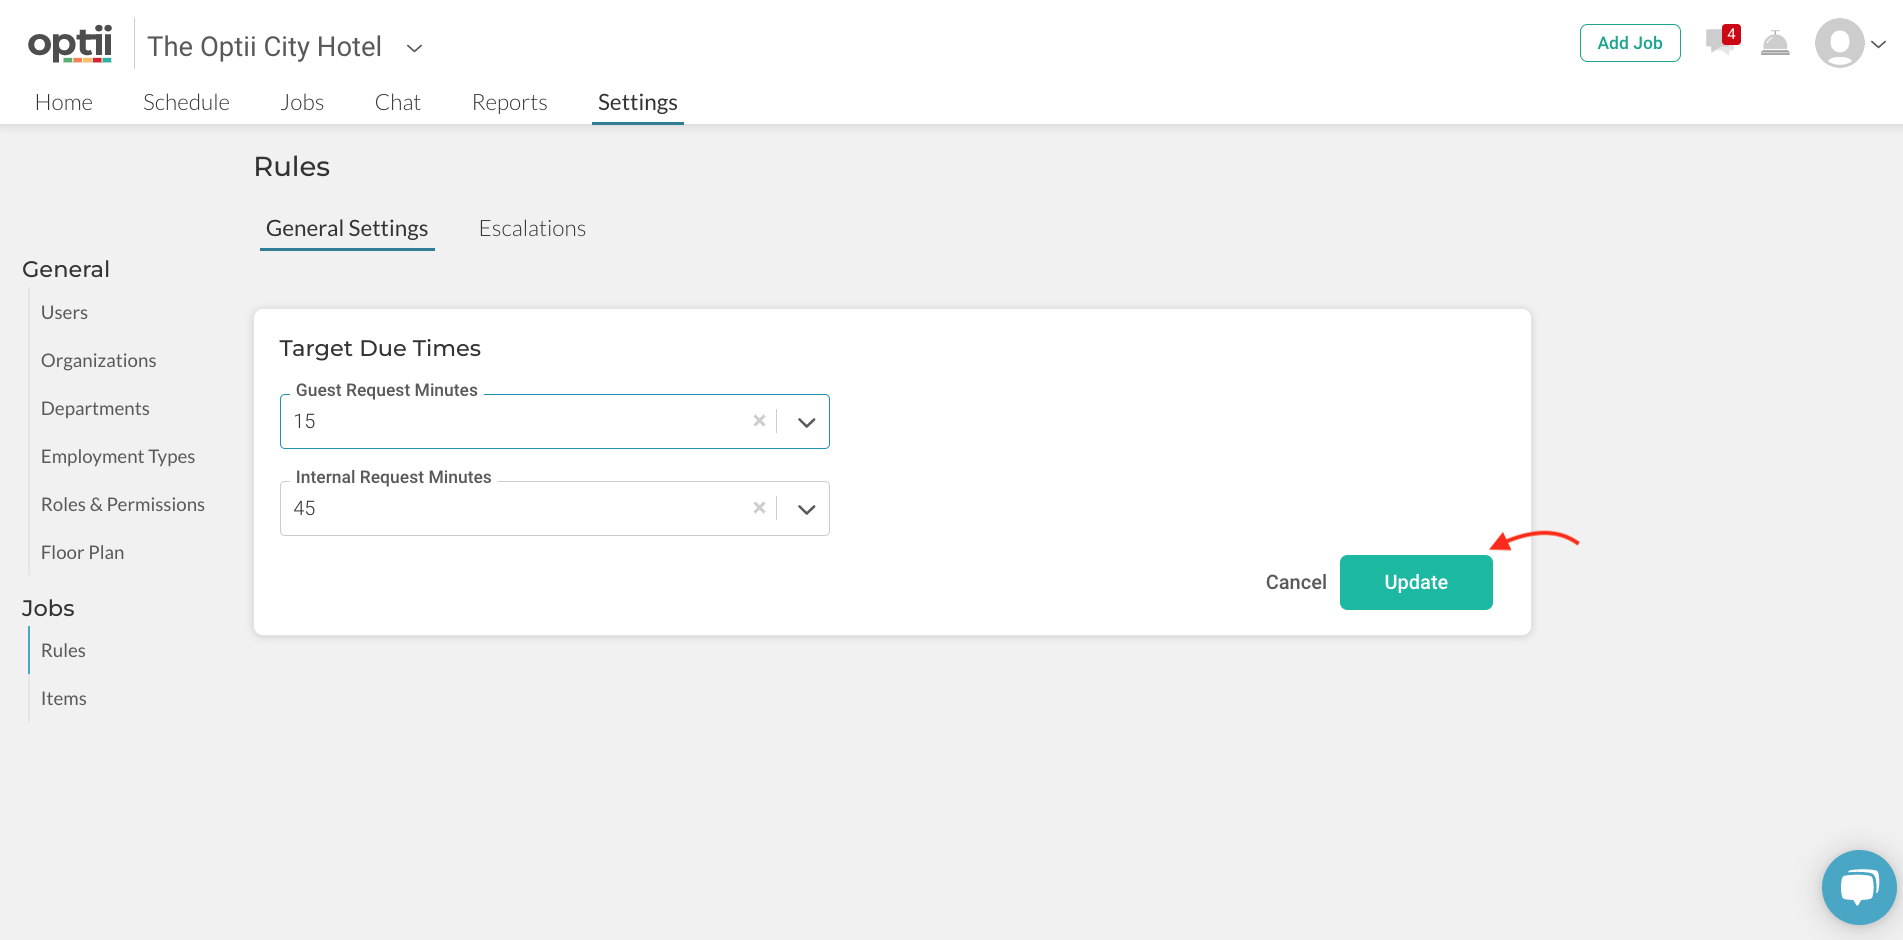Image resolution: width=1903 pixels, height=940 pixels.
Task: Open Roles & Permissions in the sidebar
Action: [x=123, y=504]
